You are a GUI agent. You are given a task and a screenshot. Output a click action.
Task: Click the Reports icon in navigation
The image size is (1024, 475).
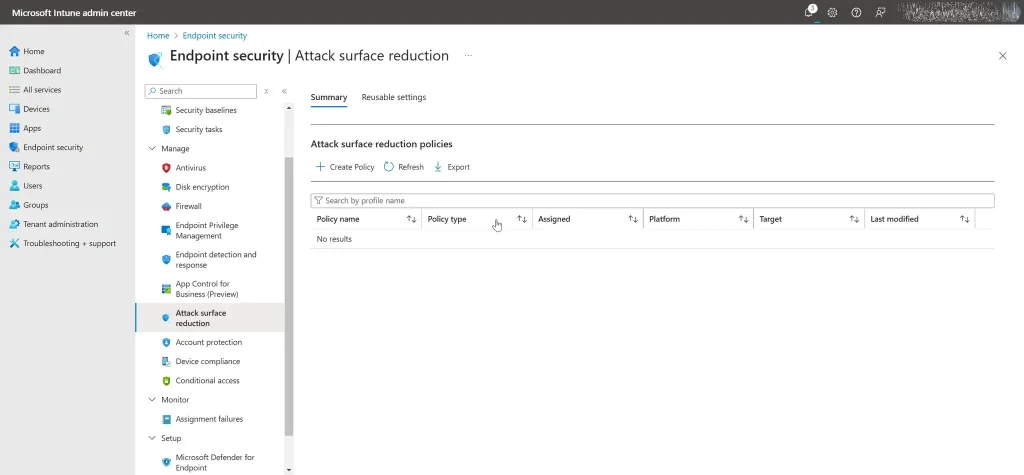pyautogui.click(x=14, y=167)
